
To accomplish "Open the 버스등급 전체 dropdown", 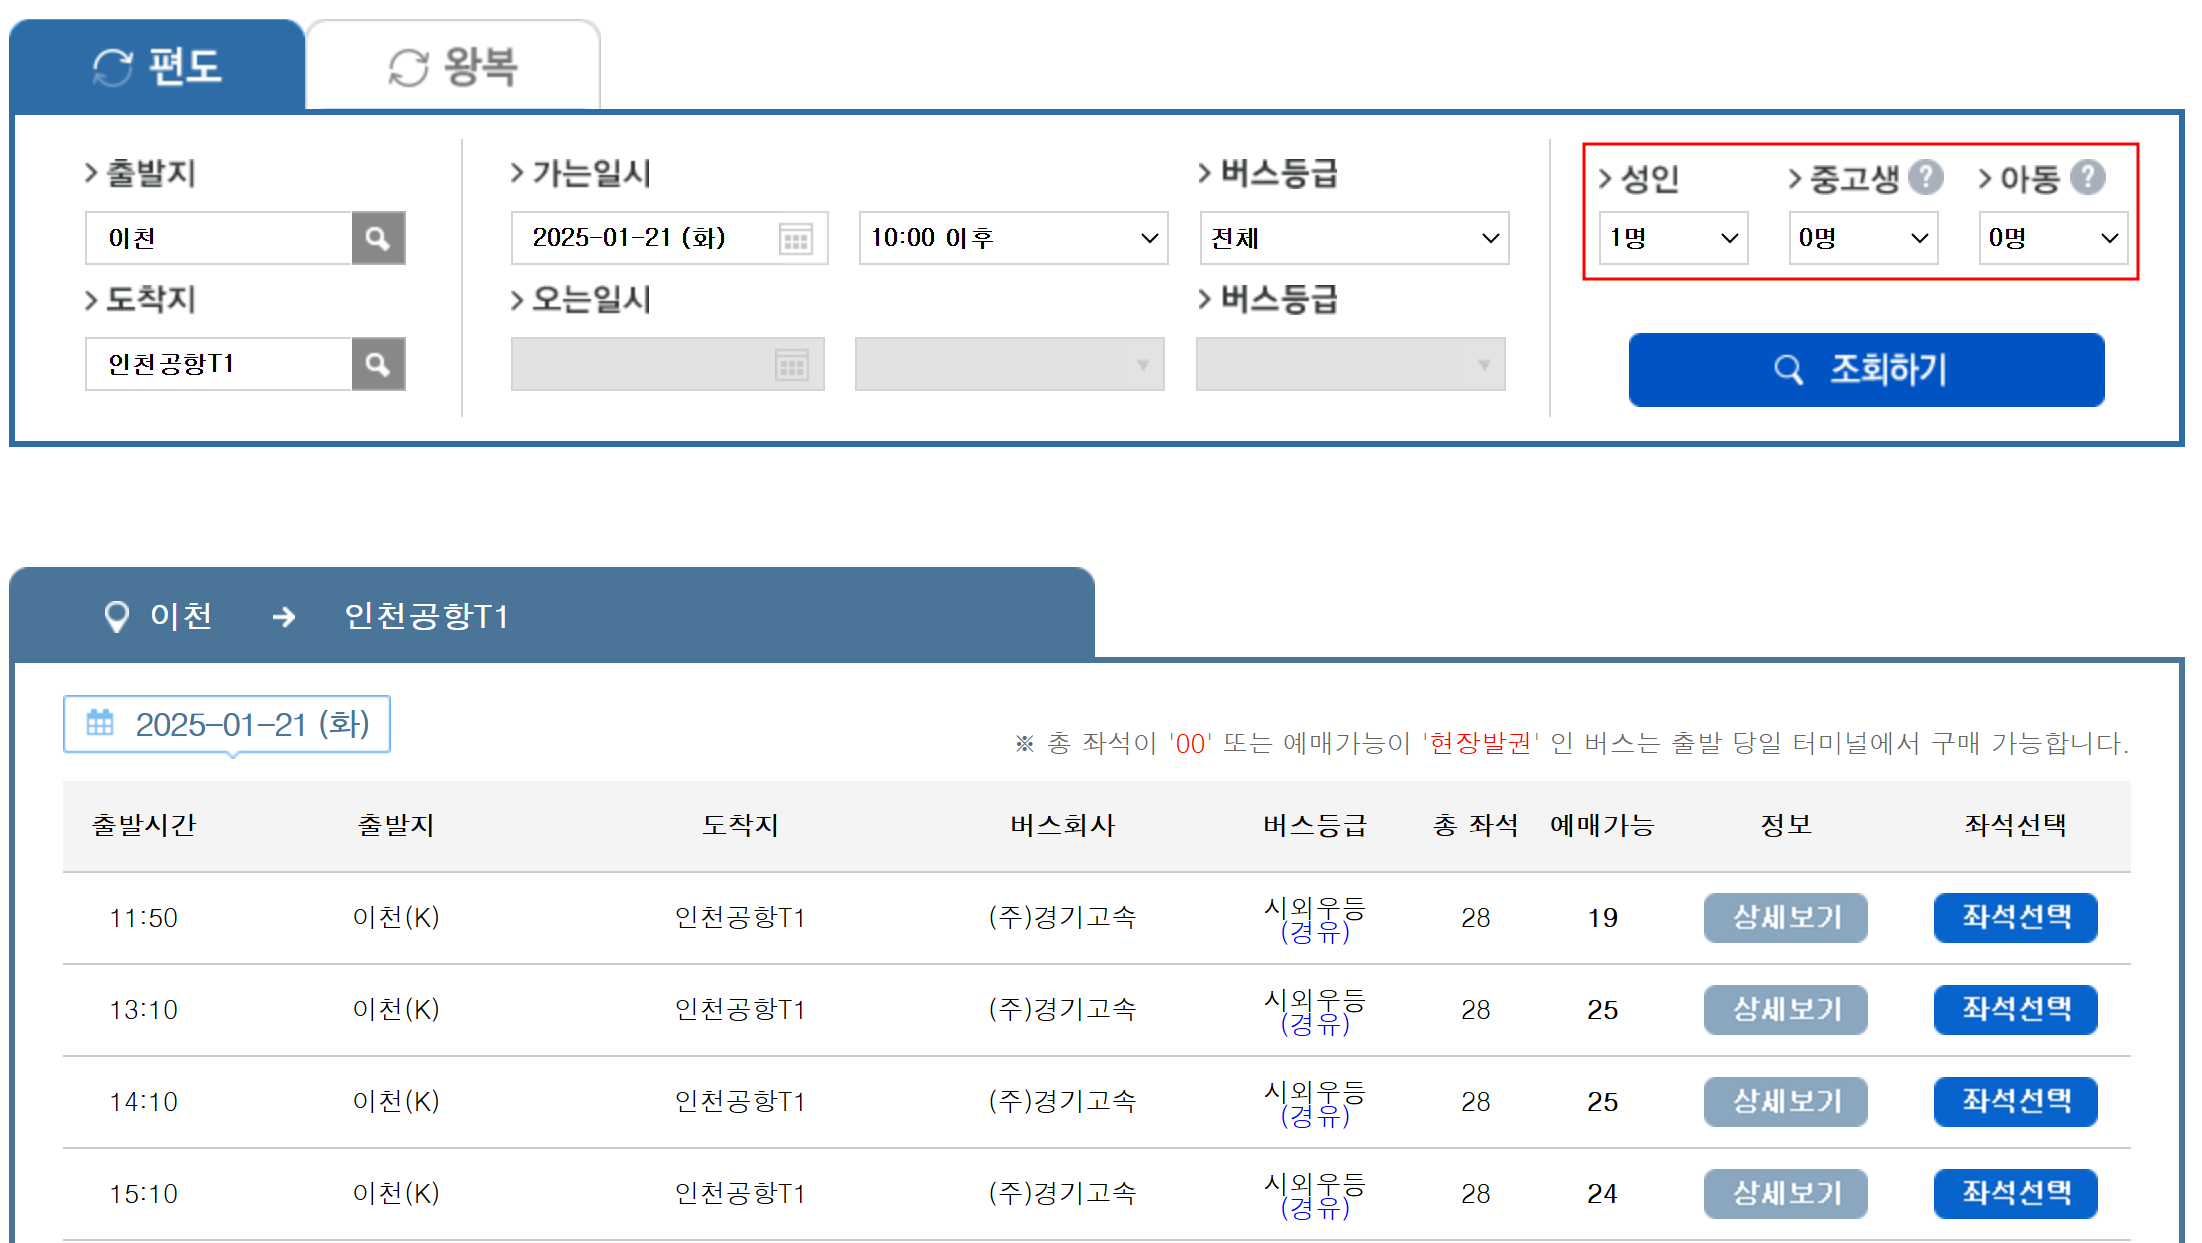I will click(x=1354, y=238).
